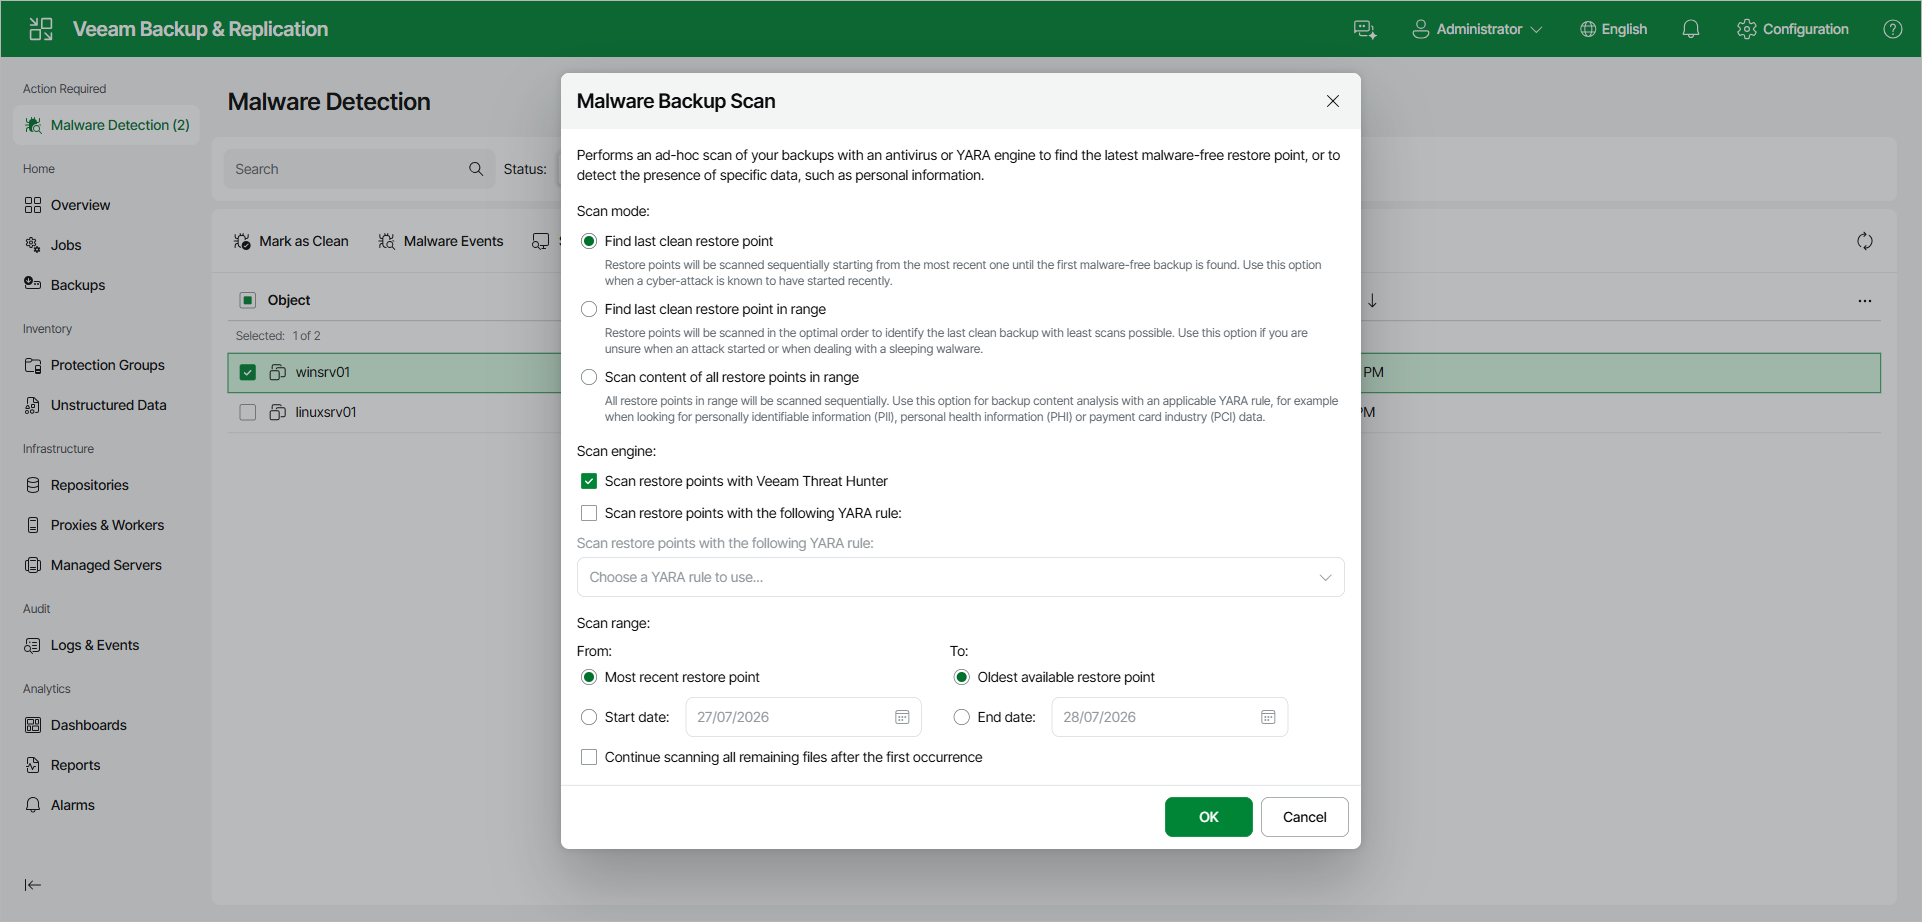Select Find last clean restore point mode
This screenshot has width=1922, height=922.
point(589,241)
